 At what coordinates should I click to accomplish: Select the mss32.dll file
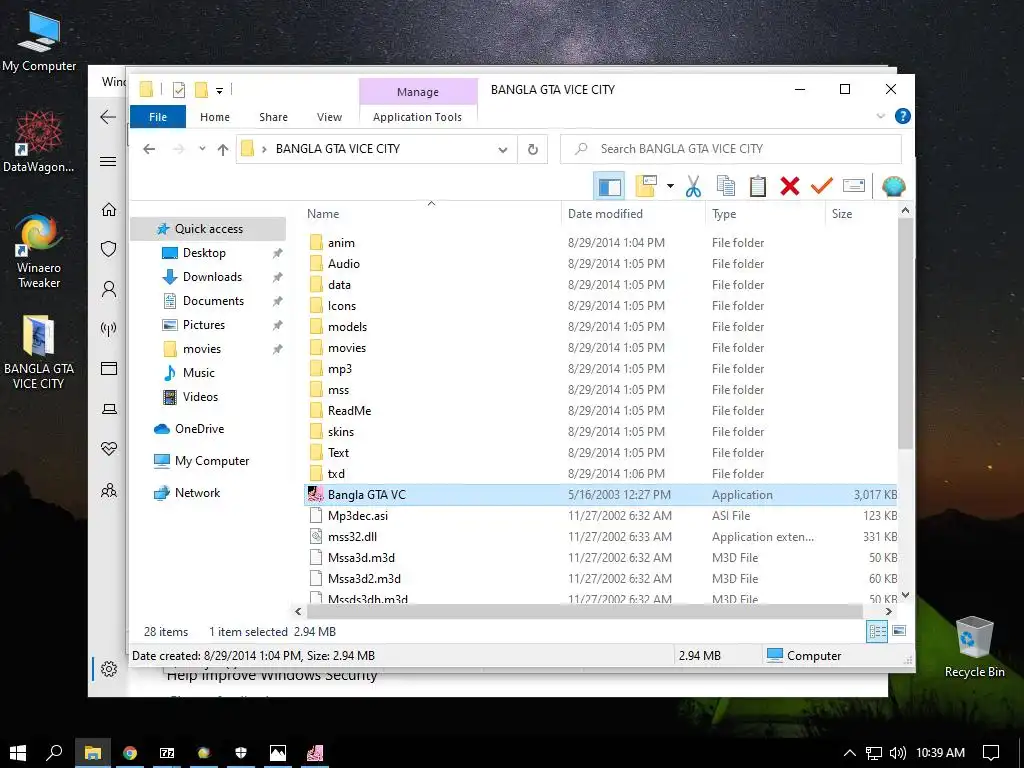[x=601, y=537]
